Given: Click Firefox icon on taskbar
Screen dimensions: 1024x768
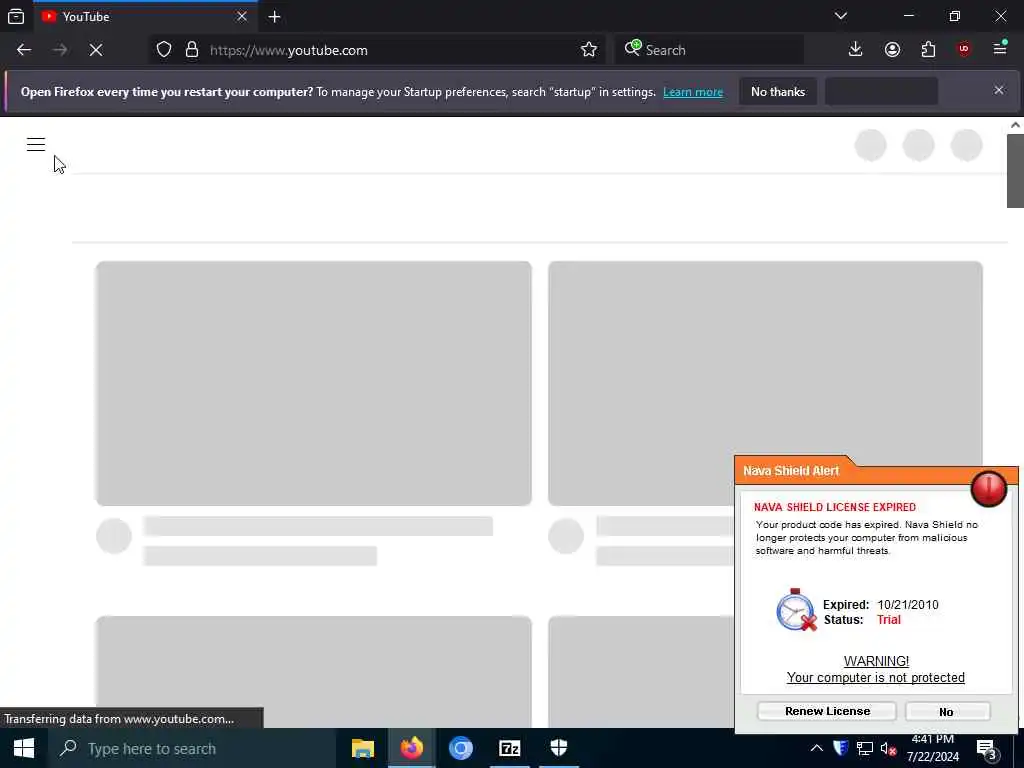Looking at the screenshot, I should tap(411, 748).
